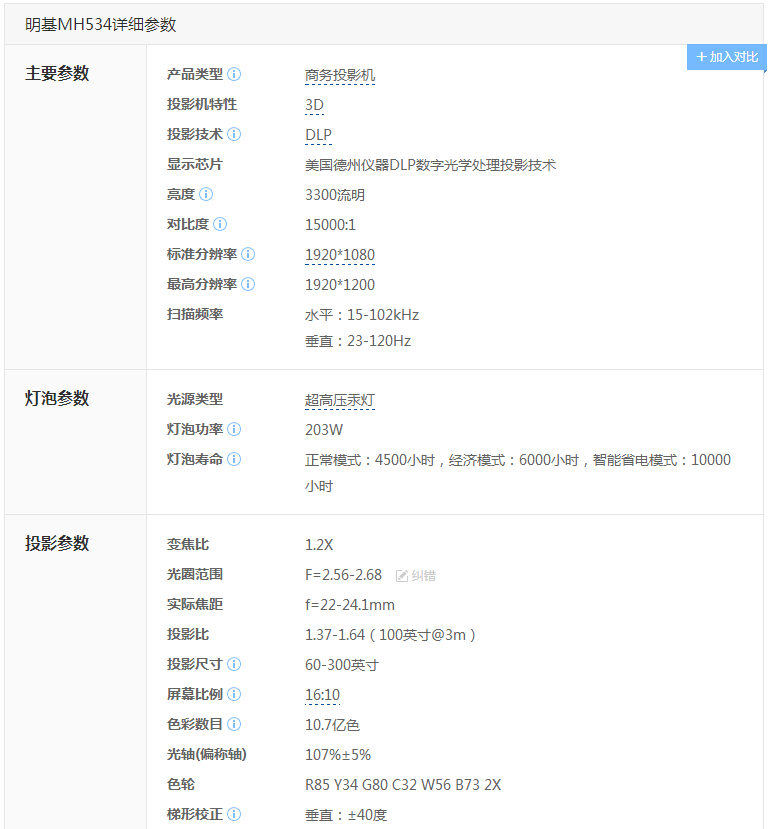Open the DLP technology link
Image resolution: width=768 pixels, height=829 pixels.
[x=318, y=135]
